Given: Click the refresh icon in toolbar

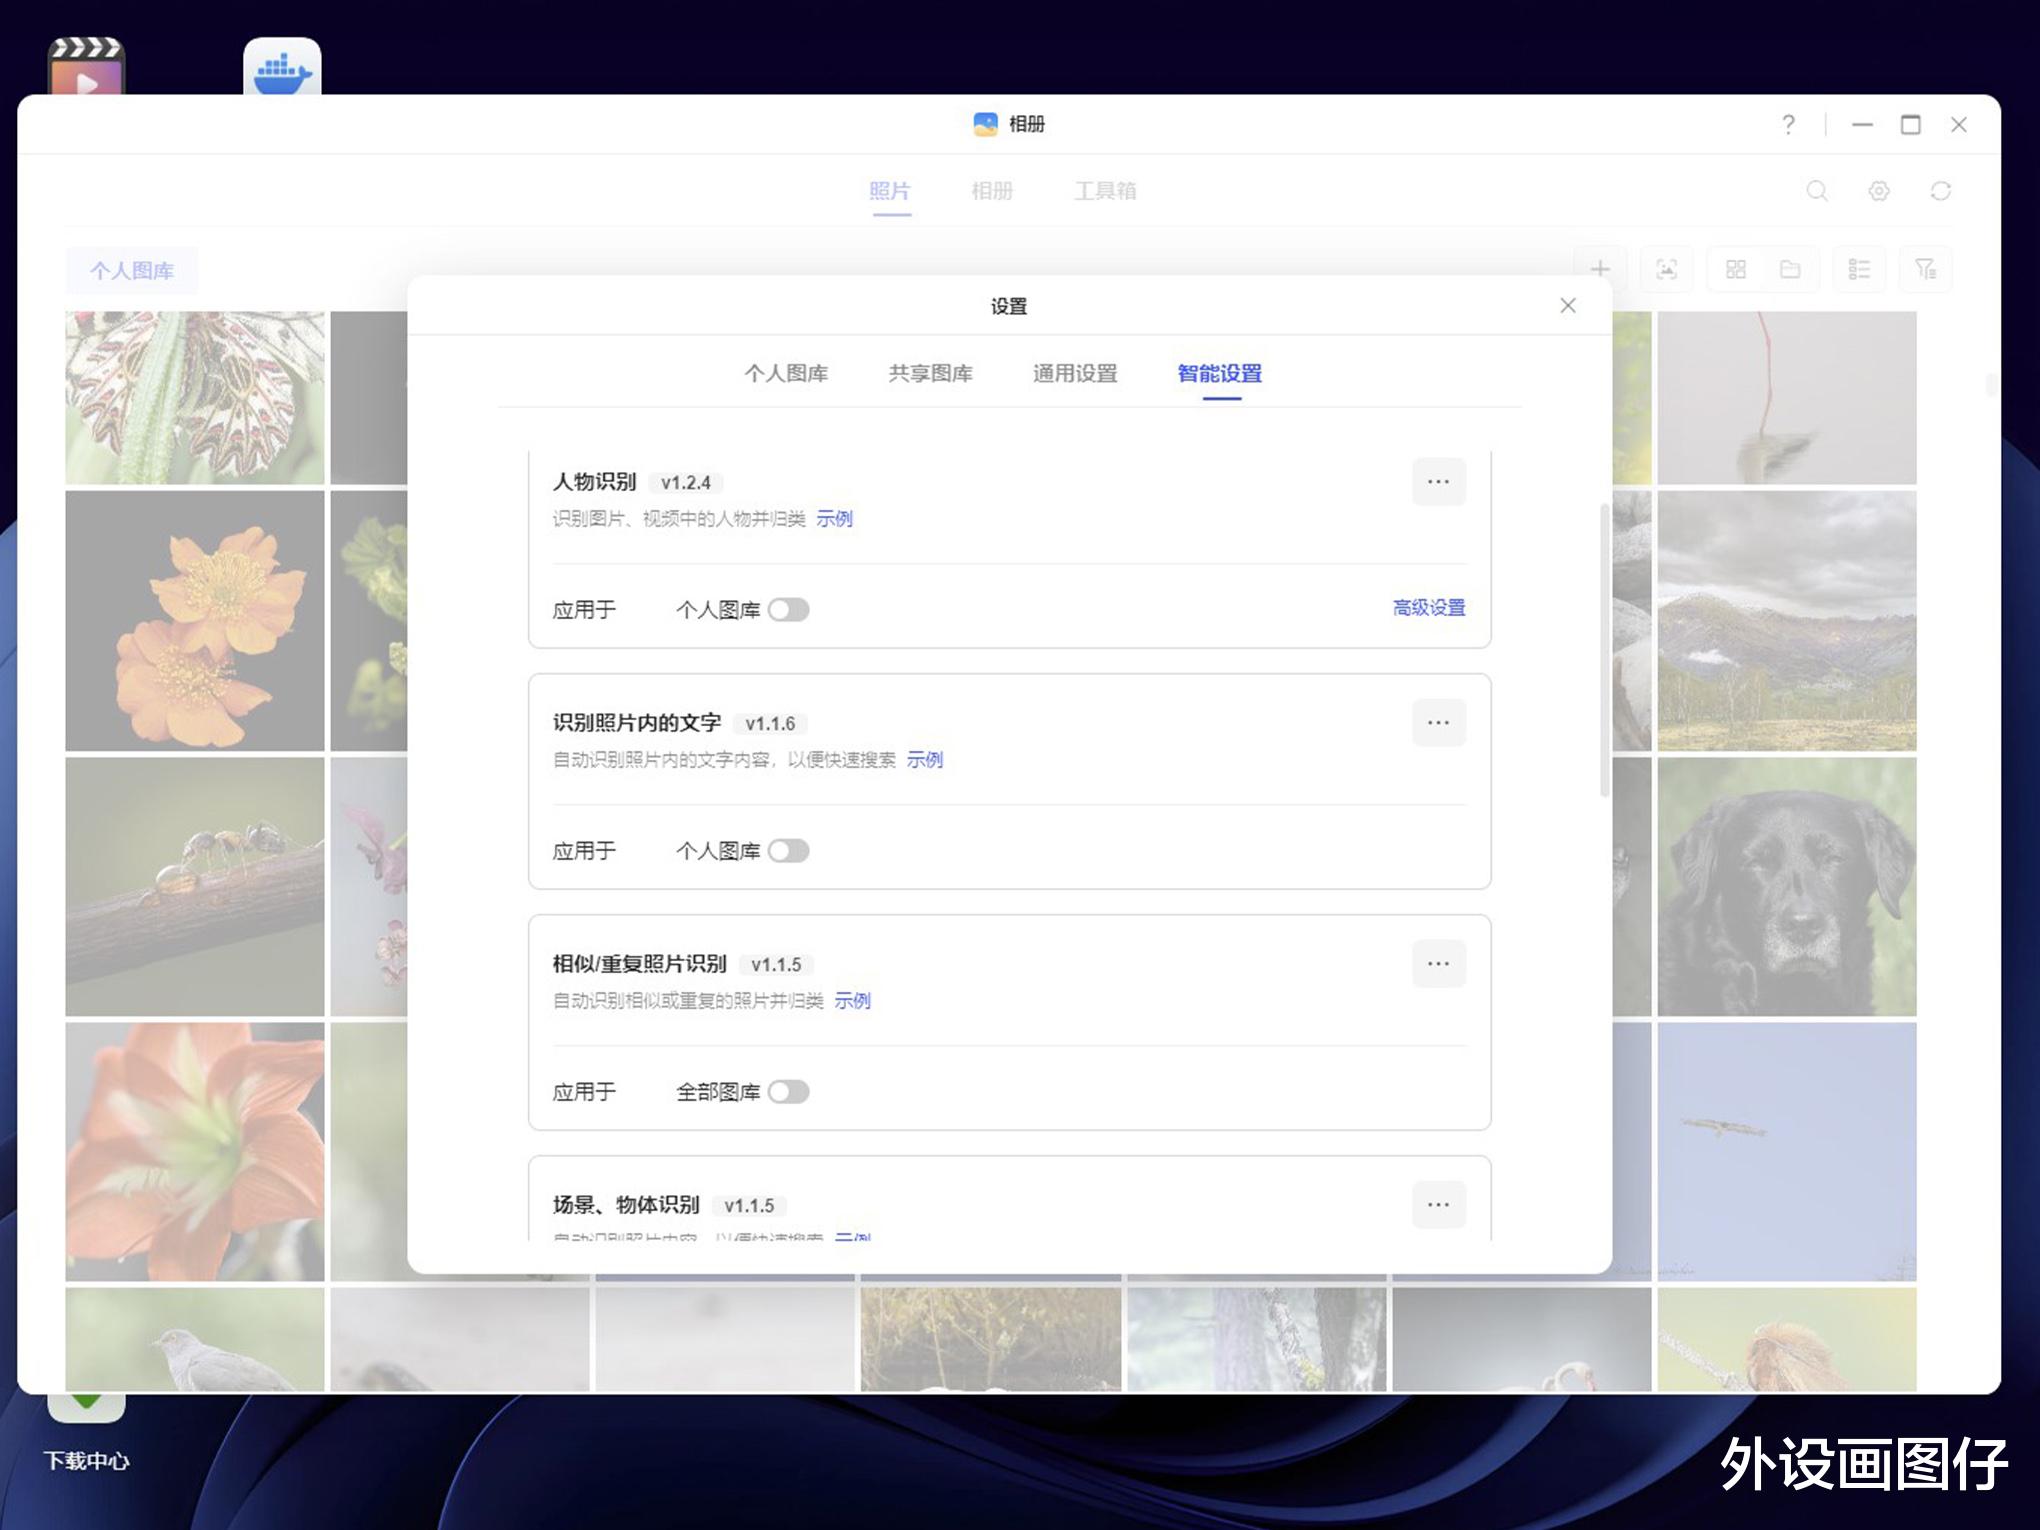Looking at the screenshot, I should pyautogui.click(x=1940, y=191).
